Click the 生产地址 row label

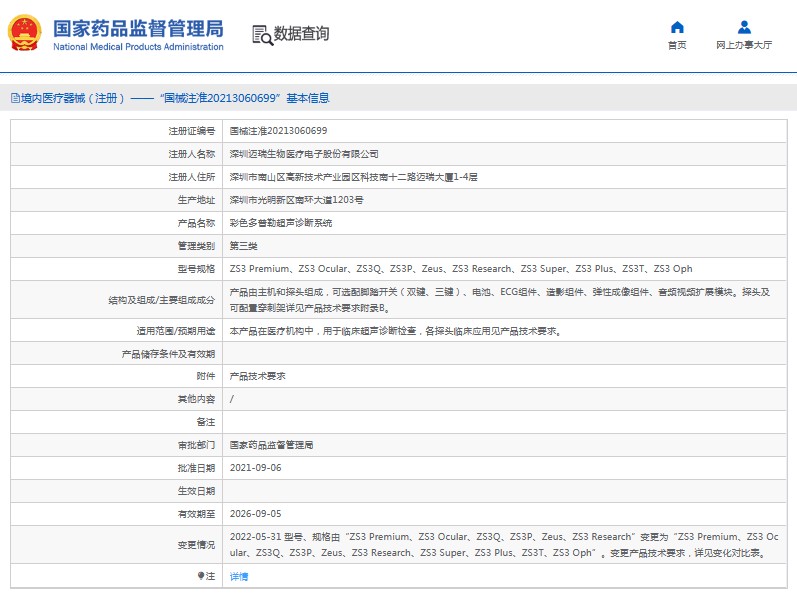196,200
